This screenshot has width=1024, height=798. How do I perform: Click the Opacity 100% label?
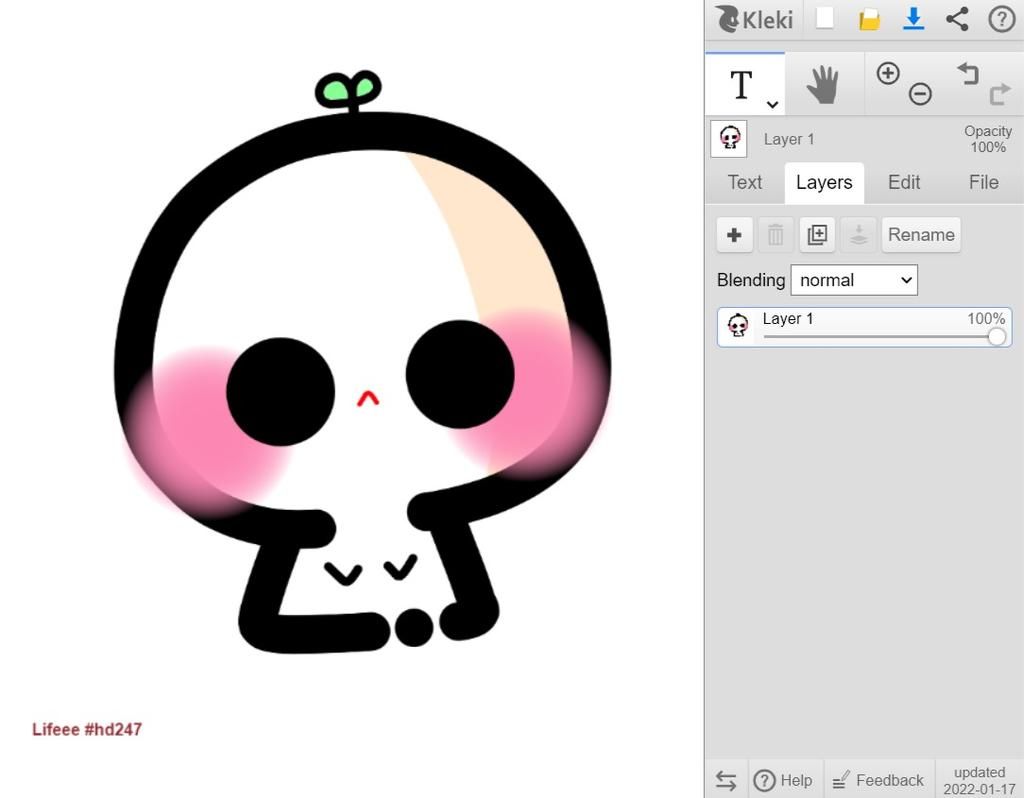(988, 139)
